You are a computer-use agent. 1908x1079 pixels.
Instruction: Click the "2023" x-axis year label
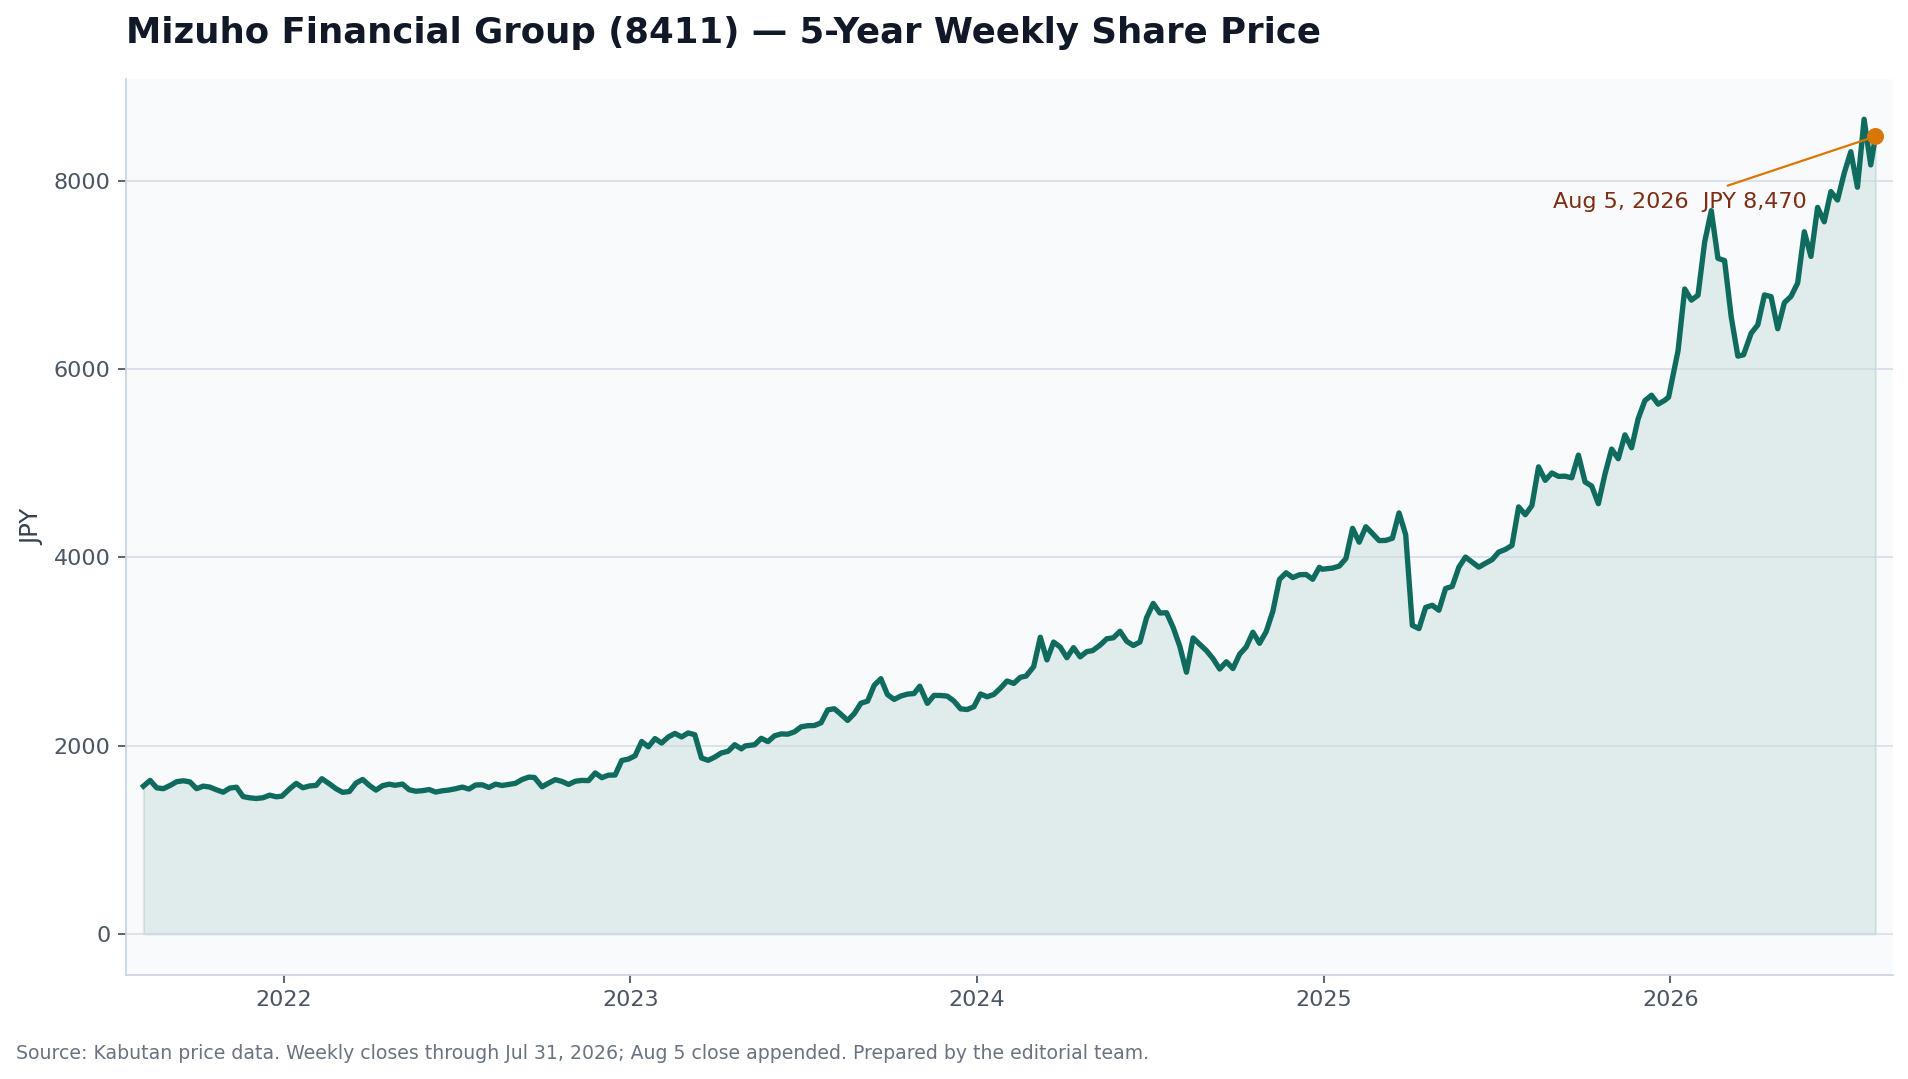pos(630,999)
